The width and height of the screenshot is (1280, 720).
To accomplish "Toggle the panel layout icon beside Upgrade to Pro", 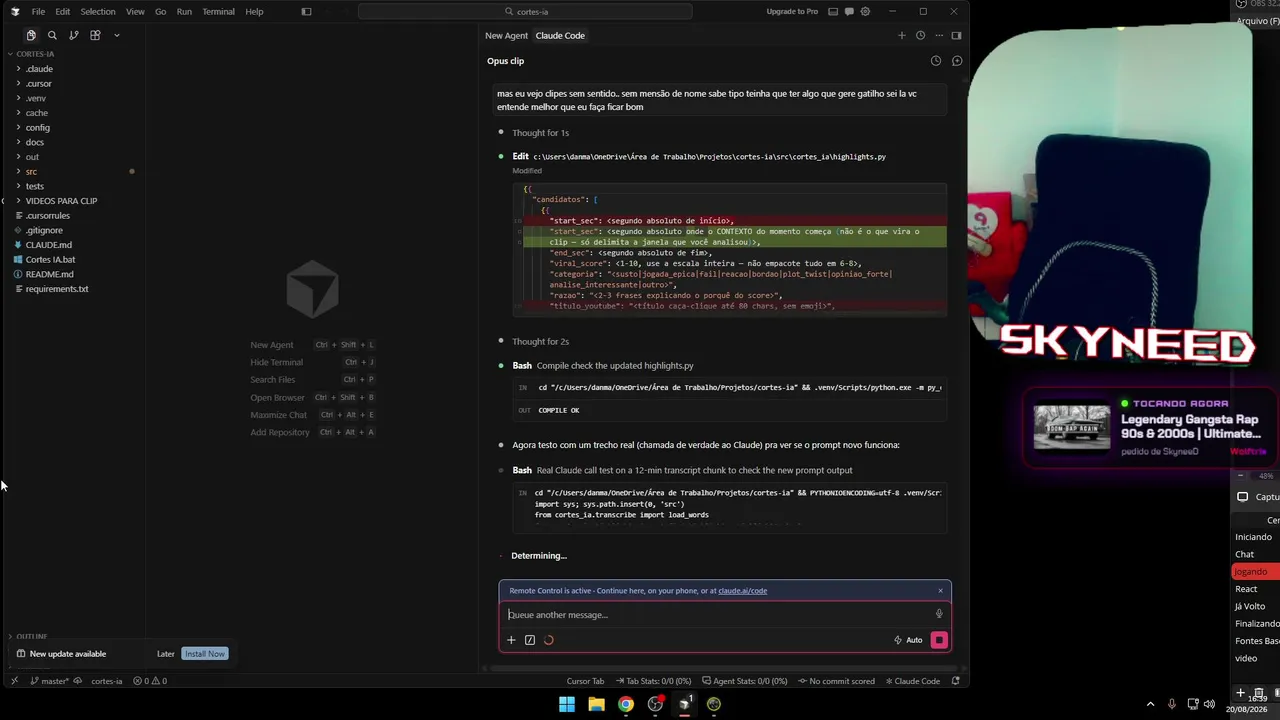I will coord(833,12).
